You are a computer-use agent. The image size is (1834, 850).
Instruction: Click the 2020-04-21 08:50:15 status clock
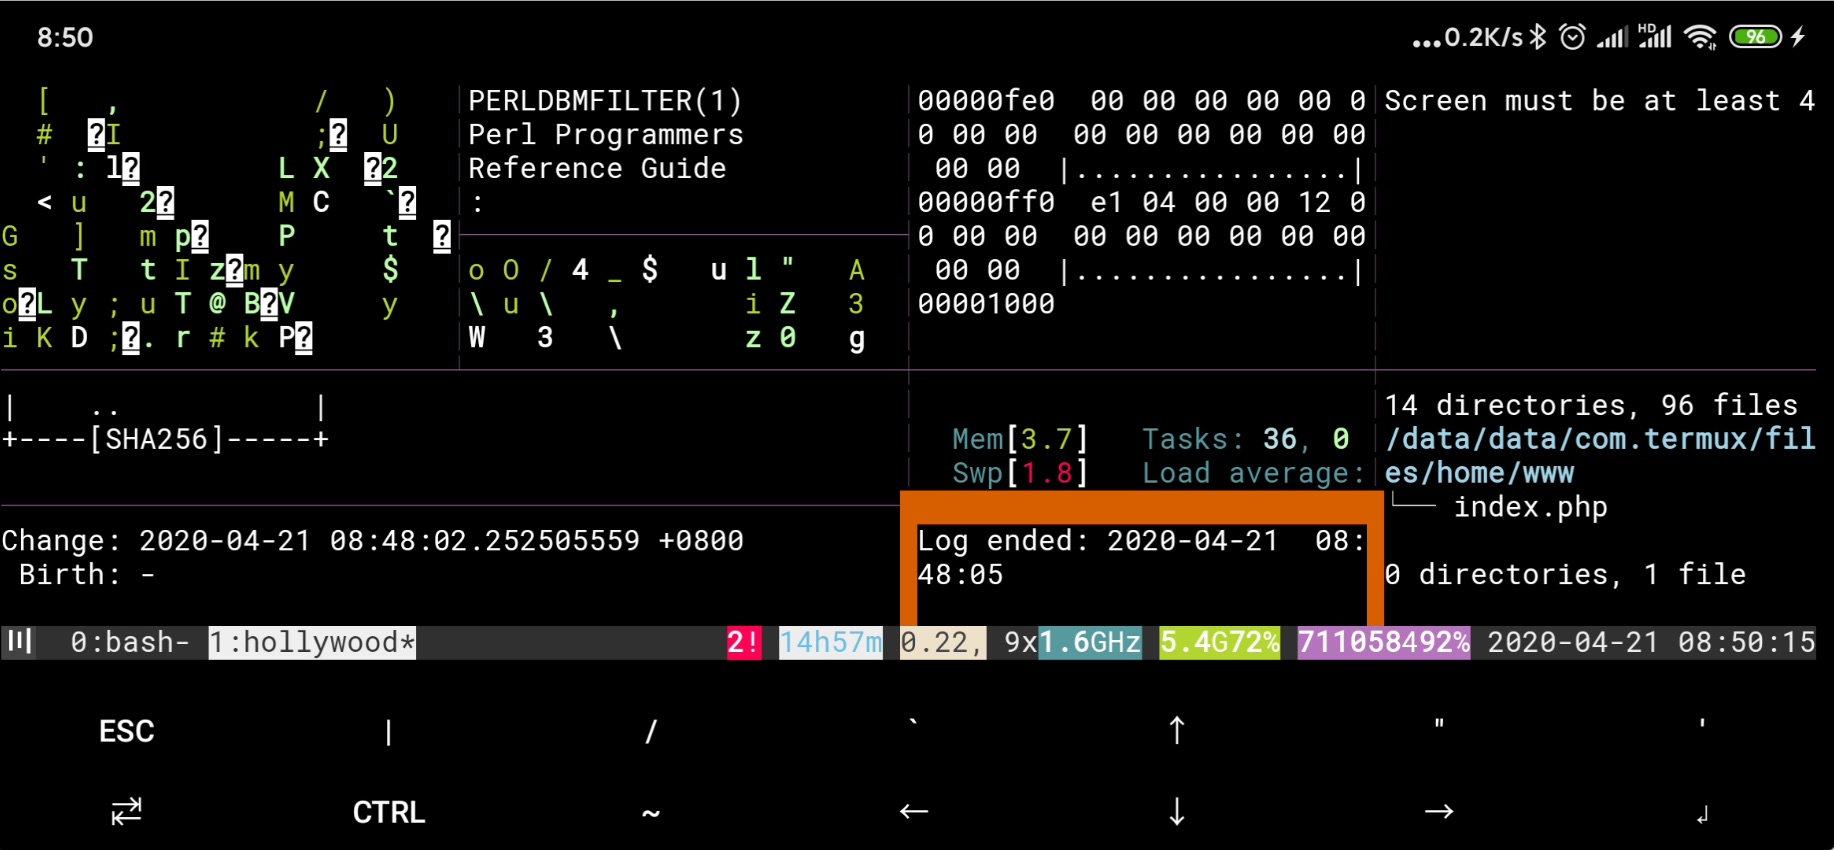(x=1651, y=642)
